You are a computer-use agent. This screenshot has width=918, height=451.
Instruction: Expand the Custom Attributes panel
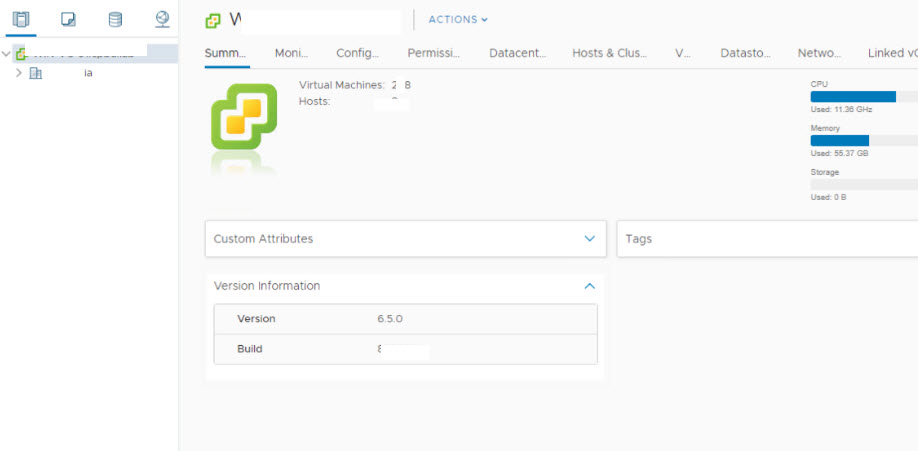(589, 239)
